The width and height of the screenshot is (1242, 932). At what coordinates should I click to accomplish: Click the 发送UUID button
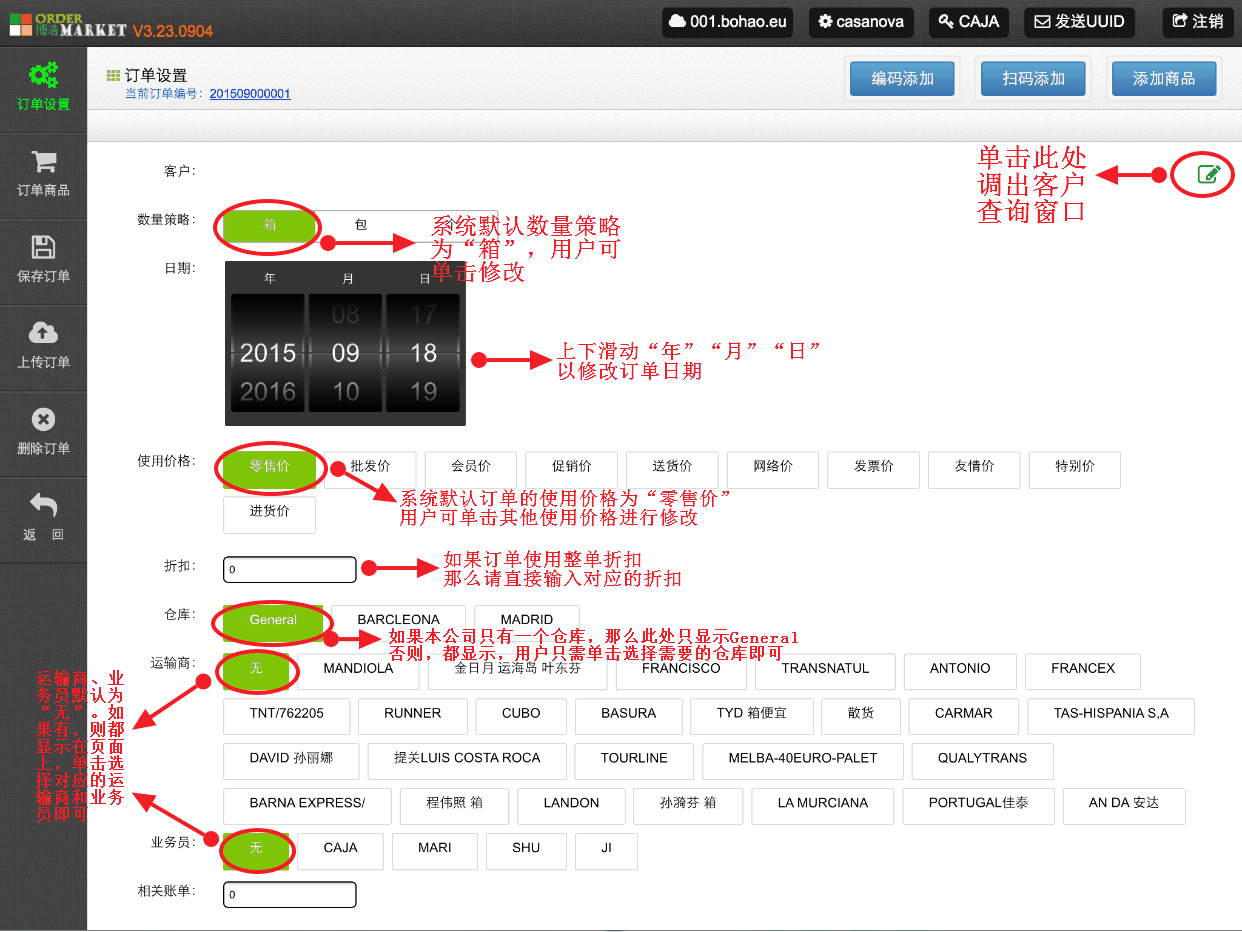pos(1079,22)
